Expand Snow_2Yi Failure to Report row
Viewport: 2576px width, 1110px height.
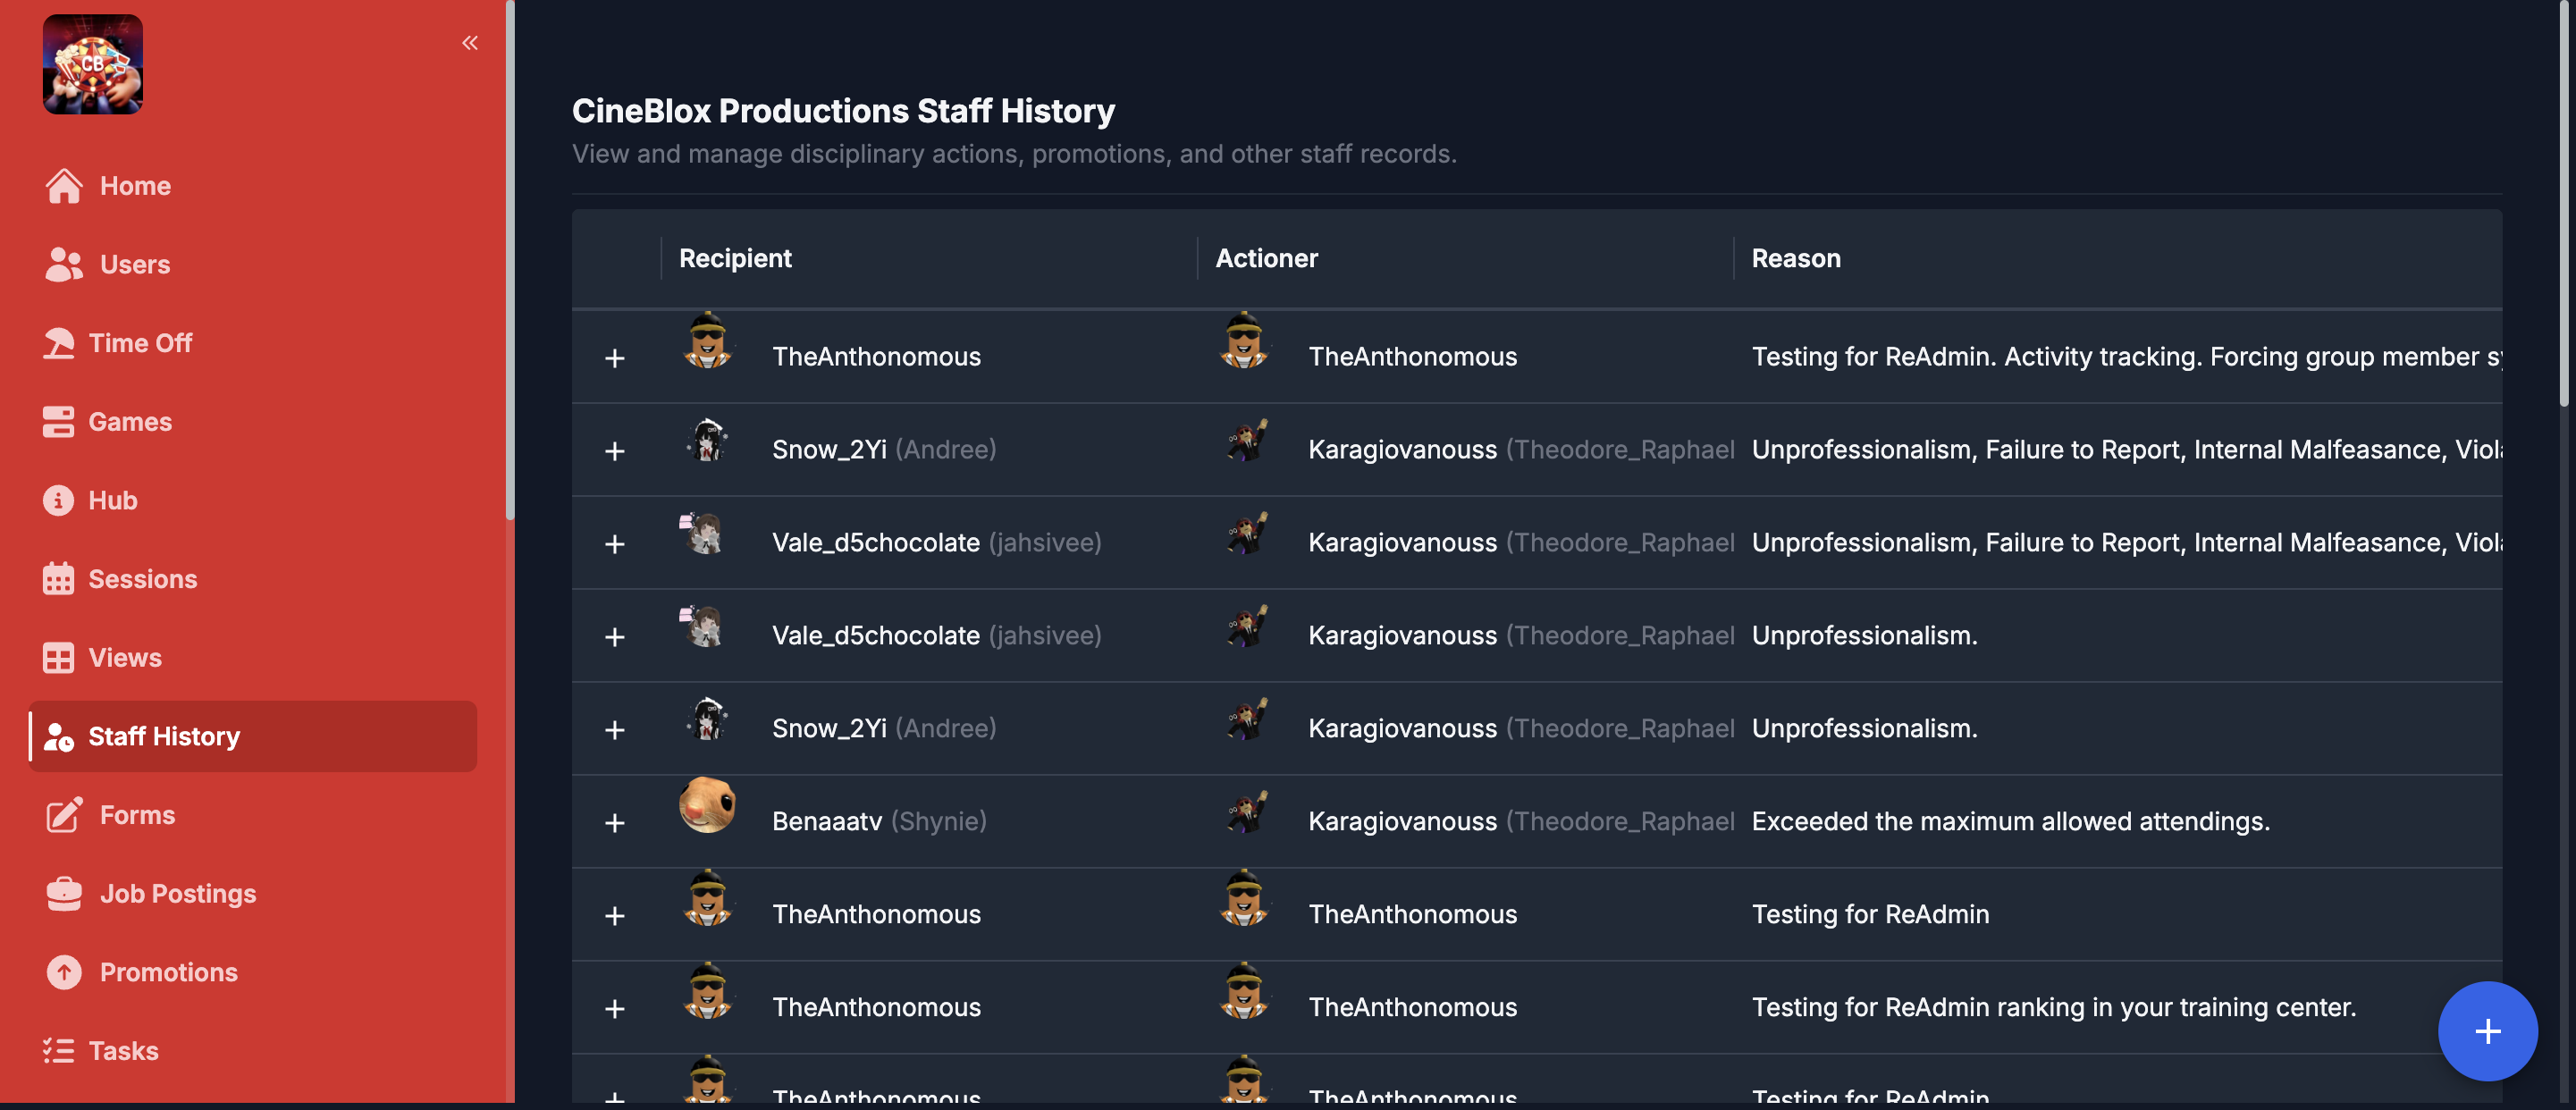tap(615, 451)
